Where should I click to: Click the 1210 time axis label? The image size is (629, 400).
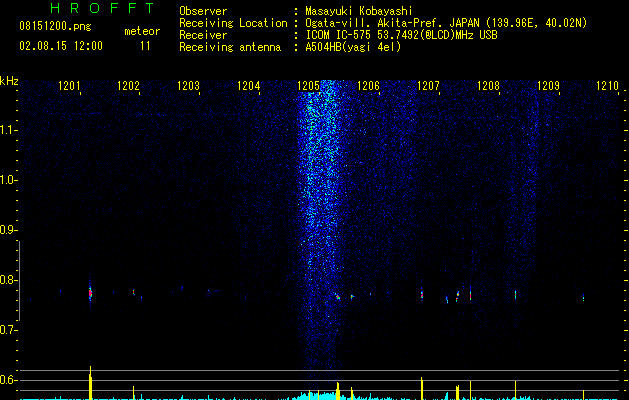pos(608,85)
